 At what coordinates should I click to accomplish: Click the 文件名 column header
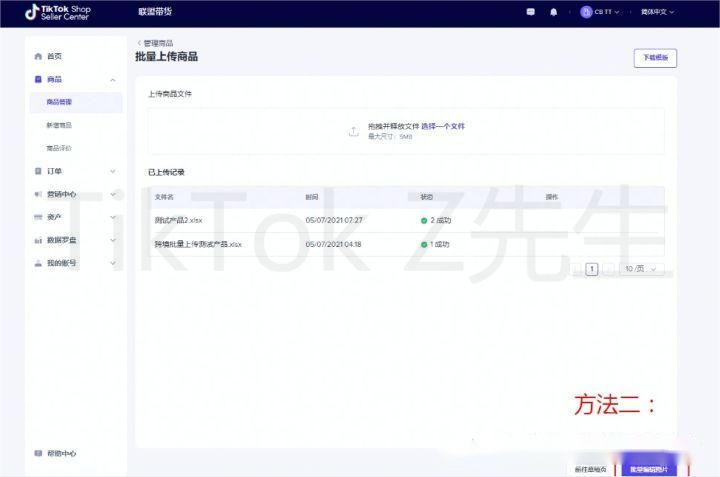[164, 197]
